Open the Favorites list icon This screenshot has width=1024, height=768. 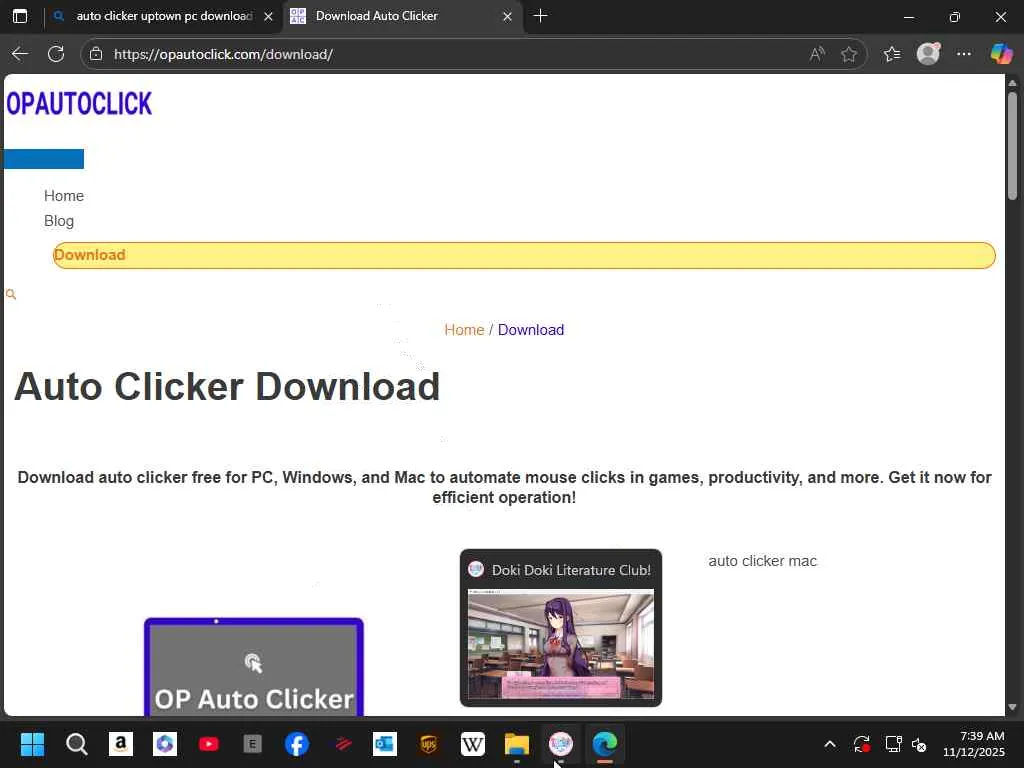pyautogui.click(x=891, y=54)
